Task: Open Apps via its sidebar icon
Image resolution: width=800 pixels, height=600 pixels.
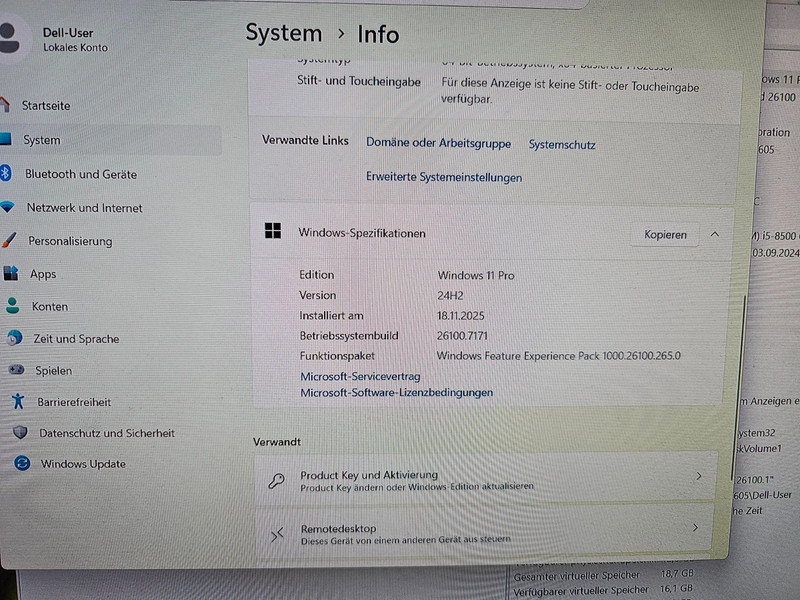Action: coord(11,273)
